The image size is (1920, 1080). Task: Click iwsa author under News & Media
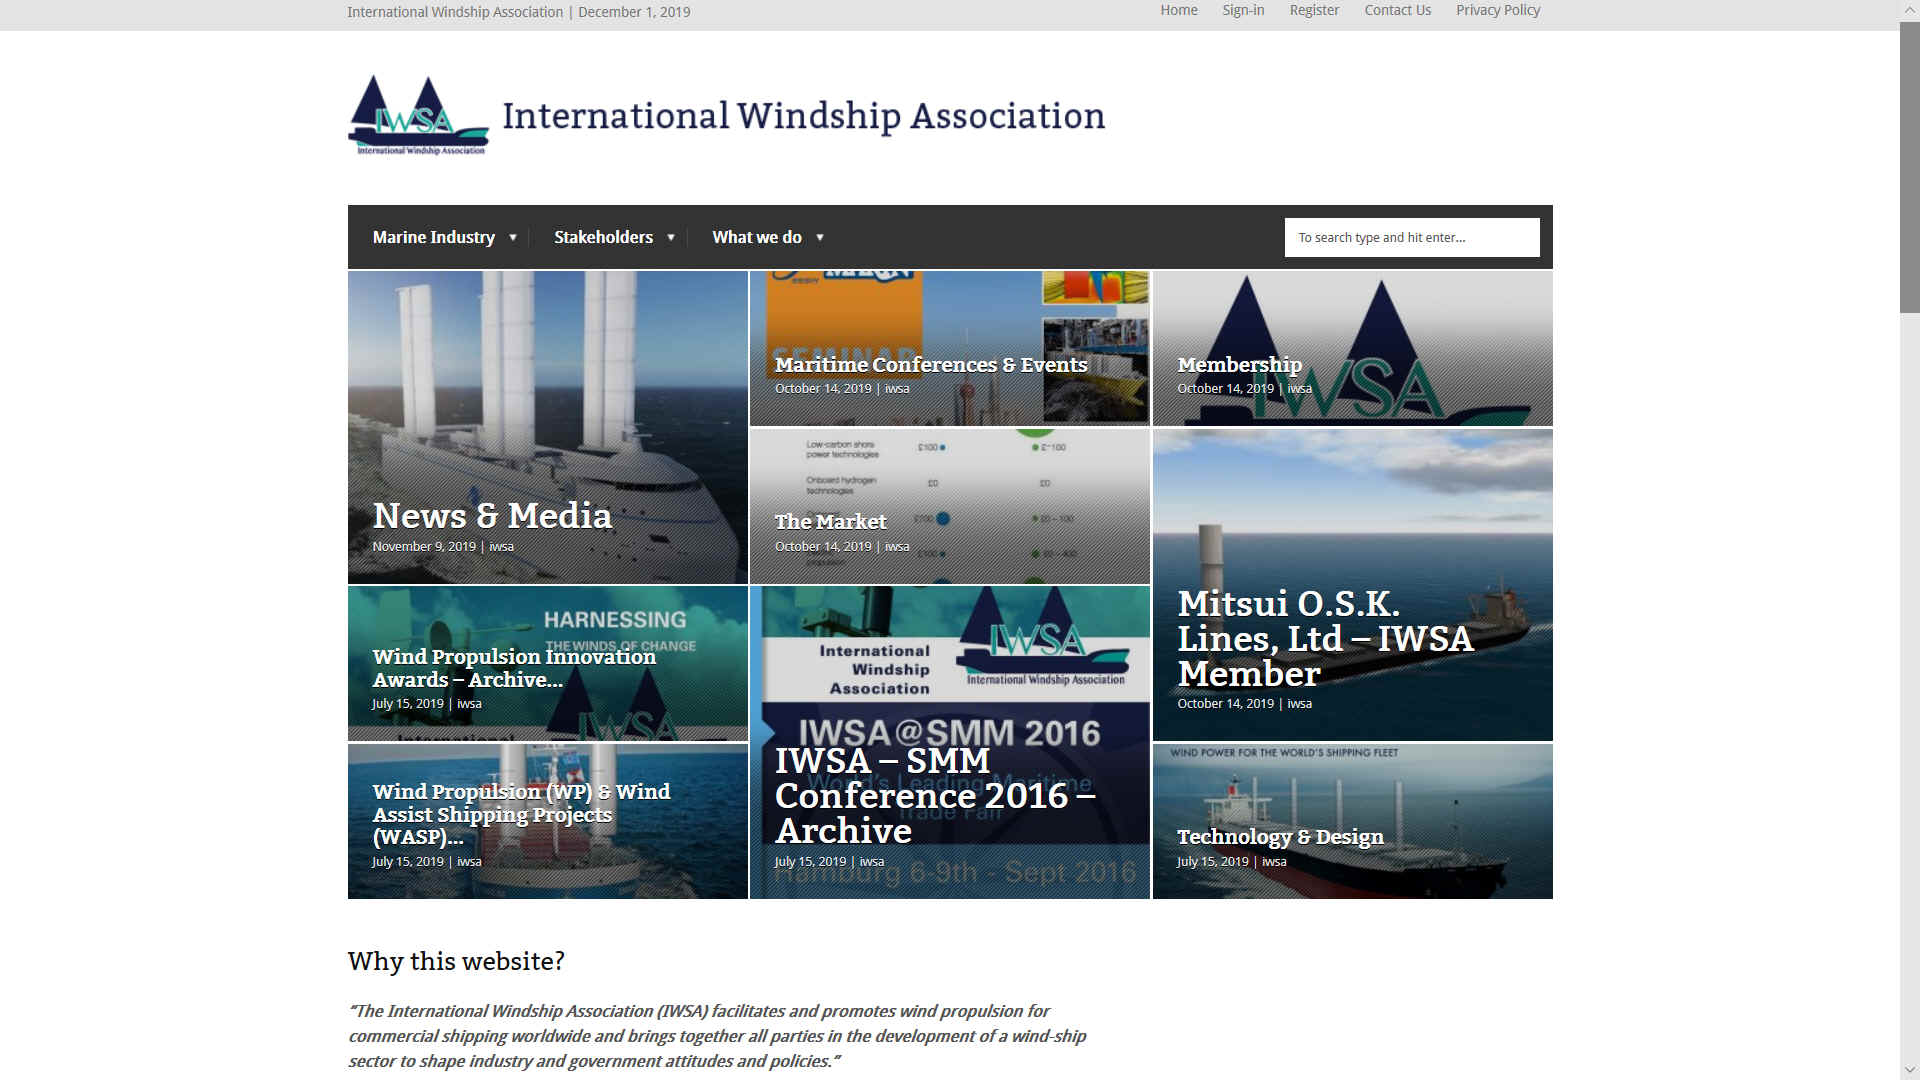(501, 547)
